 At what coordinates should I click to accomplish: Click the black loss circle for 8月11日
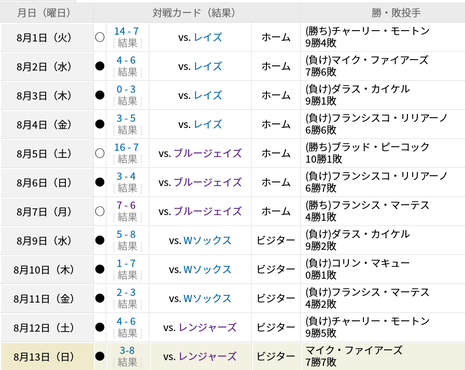click(100, 298)
